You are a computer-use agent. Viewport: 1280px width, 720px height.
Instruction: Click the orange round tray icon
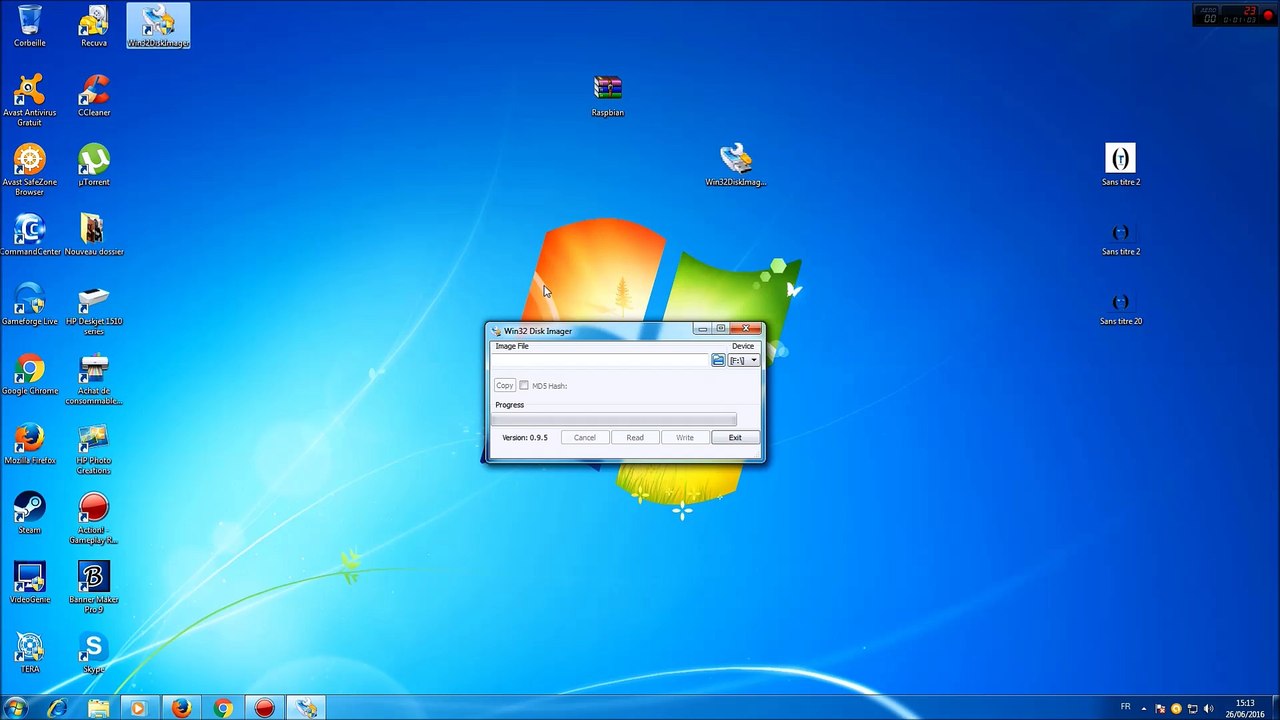coord(1177,709)
